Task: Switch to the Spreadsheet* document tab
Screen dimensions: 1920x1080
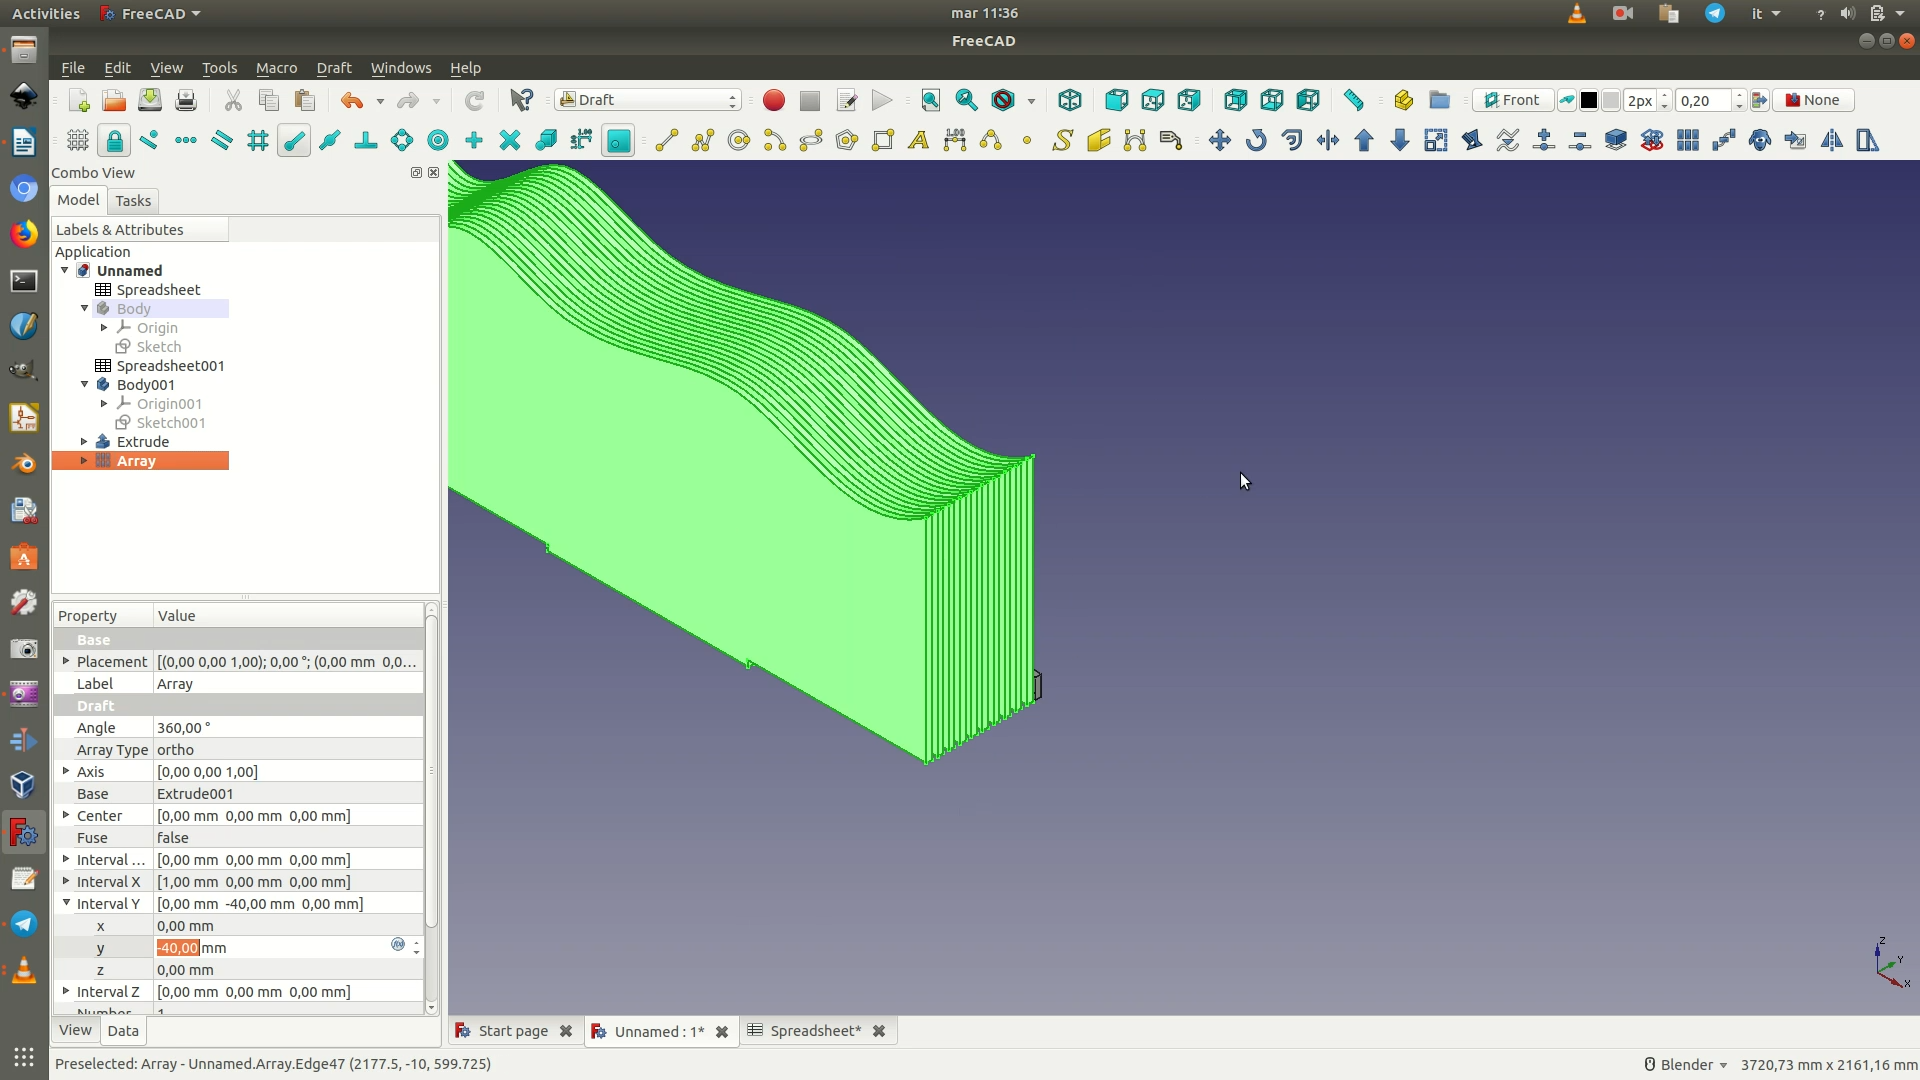Action: point(815,1031)
